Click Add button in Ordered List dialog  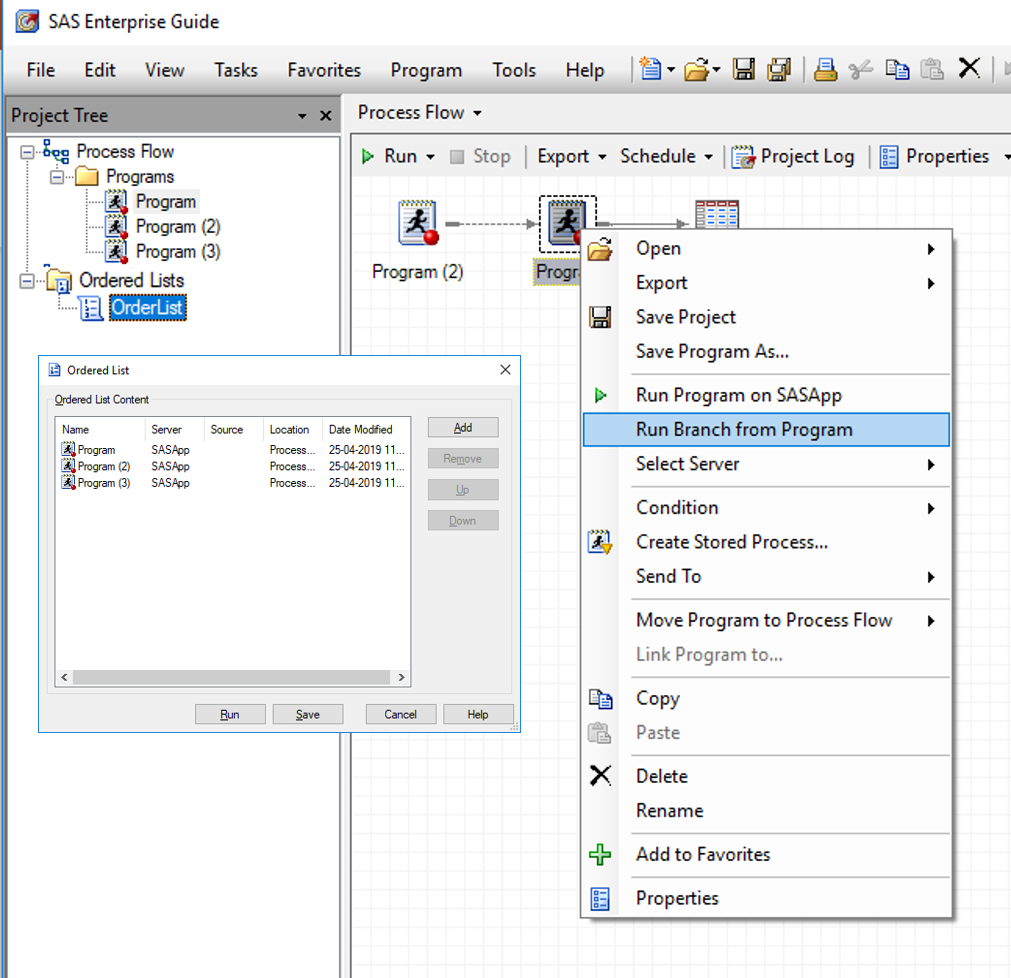[x=463, y=427]
